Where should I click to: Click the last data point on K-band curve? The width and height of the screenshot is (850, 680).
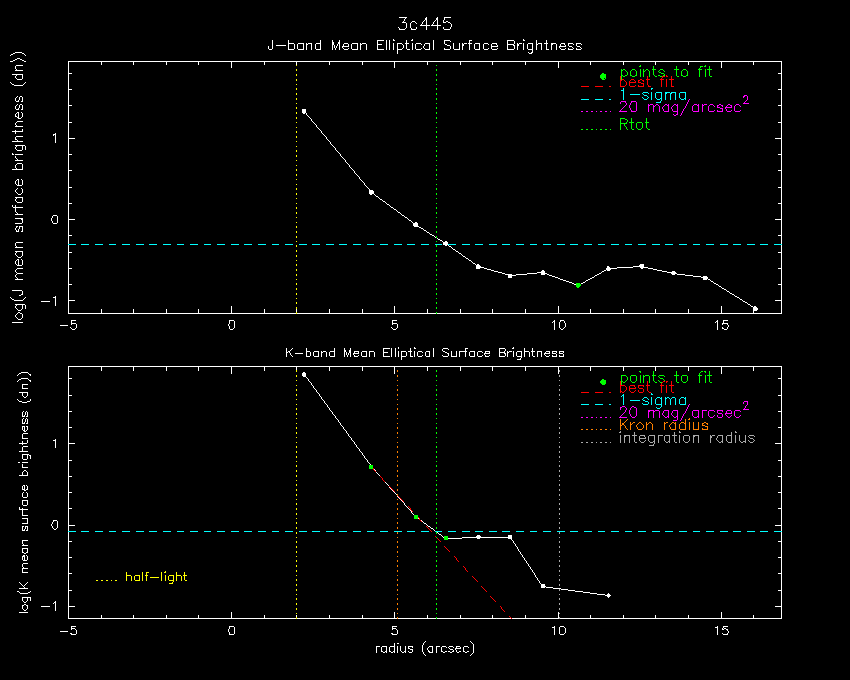[x=608, y=596]
